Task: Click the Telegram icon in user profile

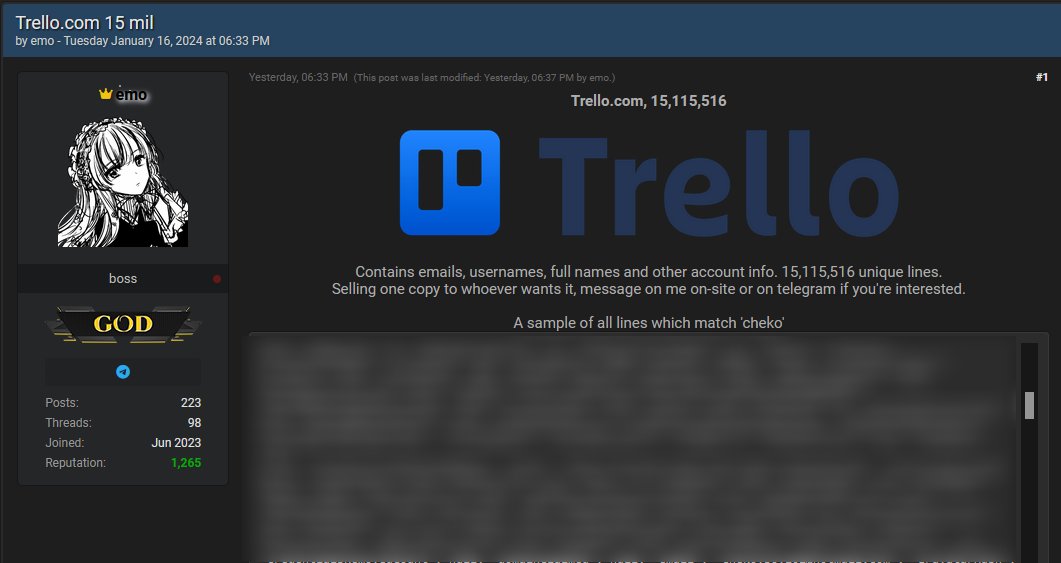Action: coord(122,371)
